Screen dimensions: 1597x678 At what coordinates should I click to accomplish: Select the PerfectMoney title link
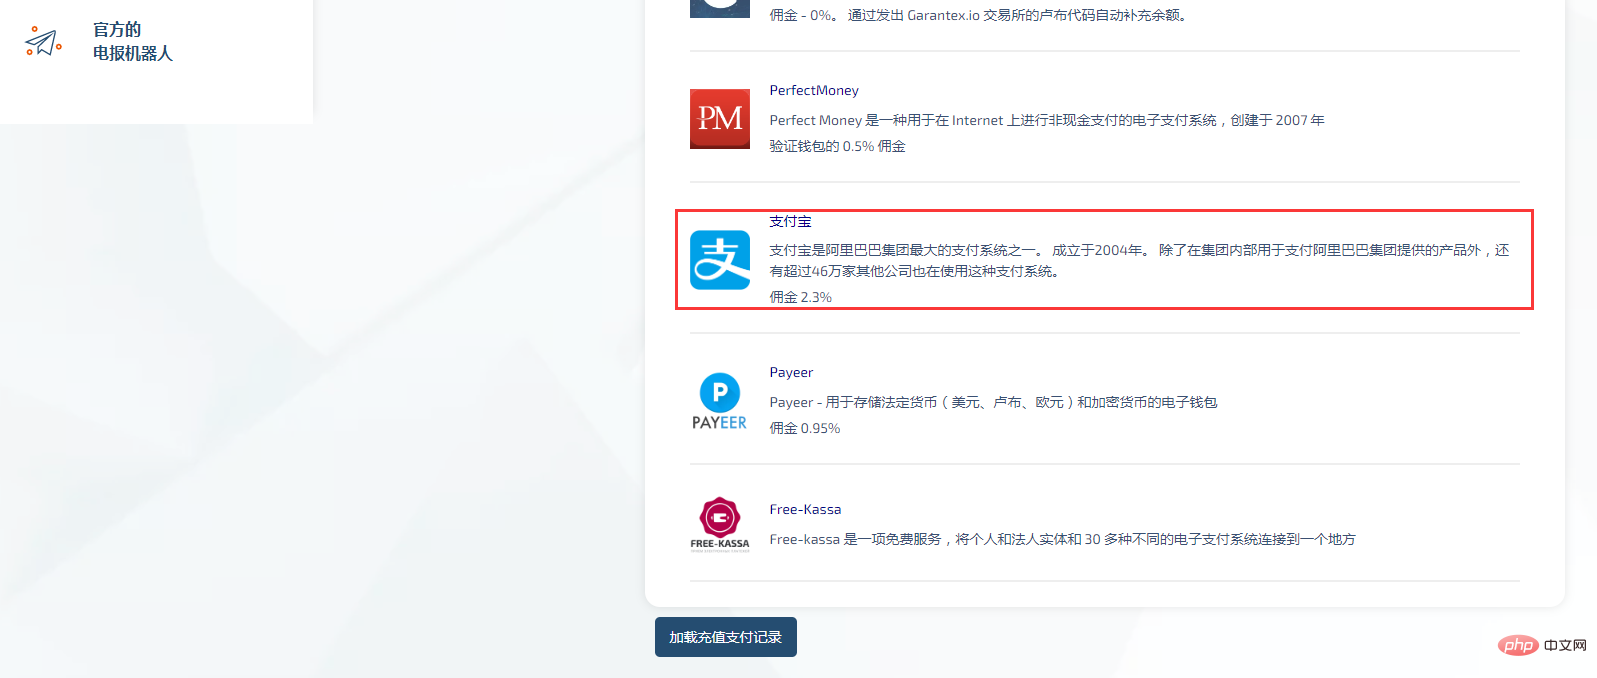[814, 90]
